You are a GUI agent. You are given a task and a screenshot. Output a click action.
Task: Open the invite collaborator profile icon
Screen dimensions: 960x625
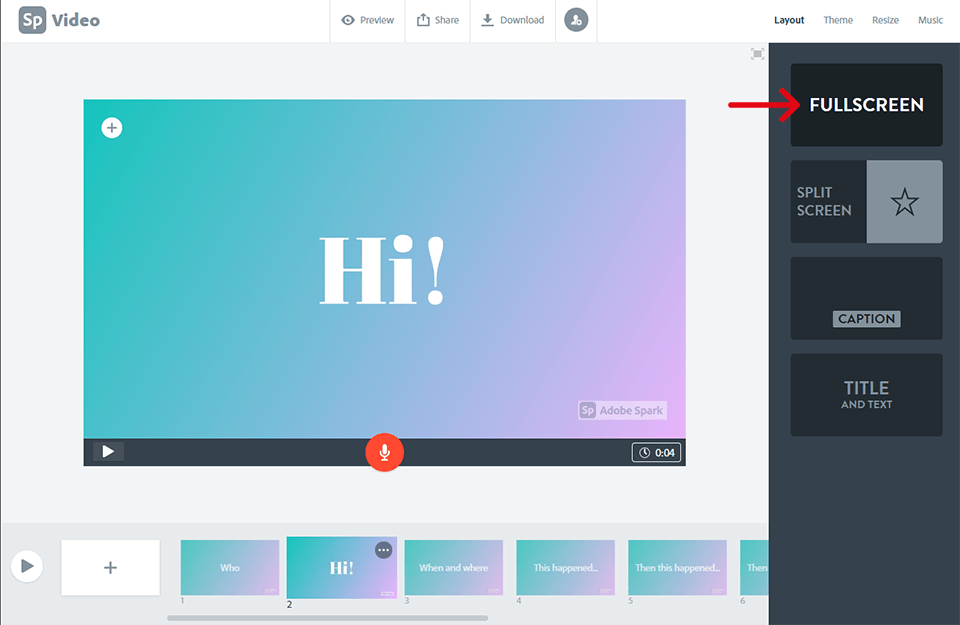pos(576,20)
